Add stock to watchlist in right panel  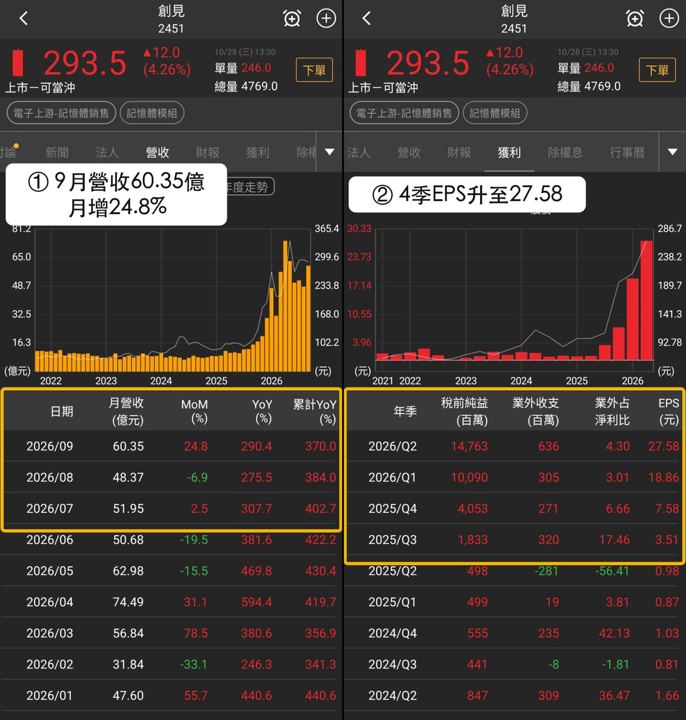coord(669,19)
